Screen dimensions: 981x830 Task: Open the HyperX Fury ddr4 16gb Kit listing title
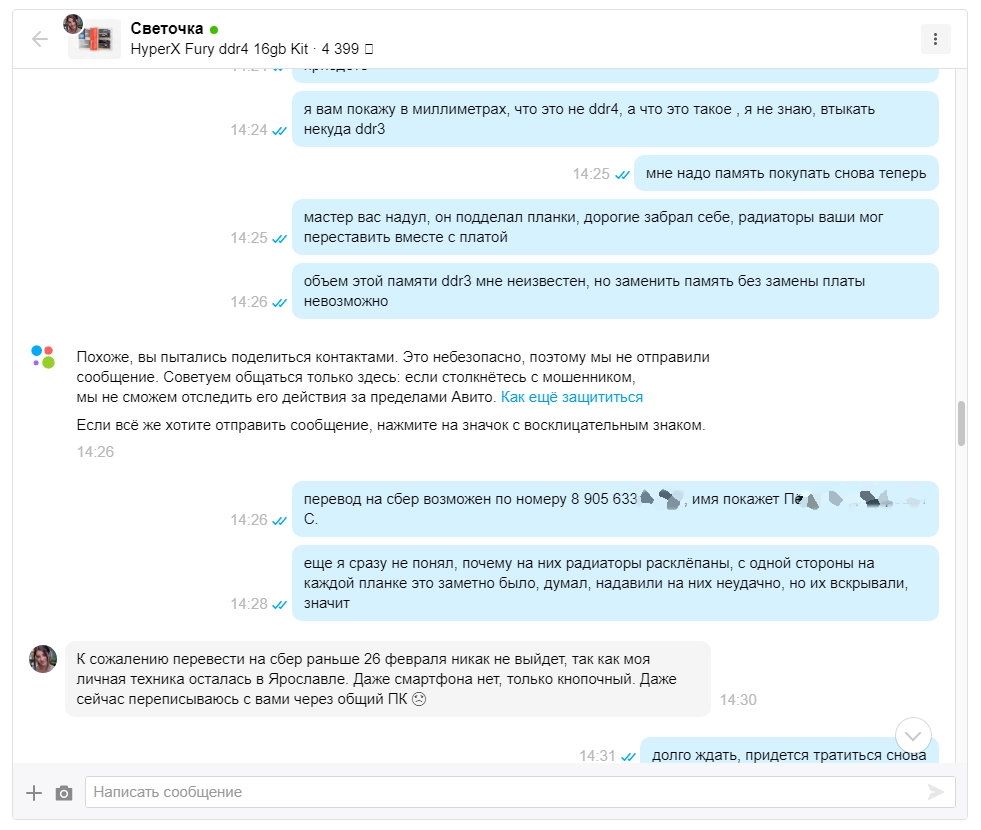pos(219,49)
